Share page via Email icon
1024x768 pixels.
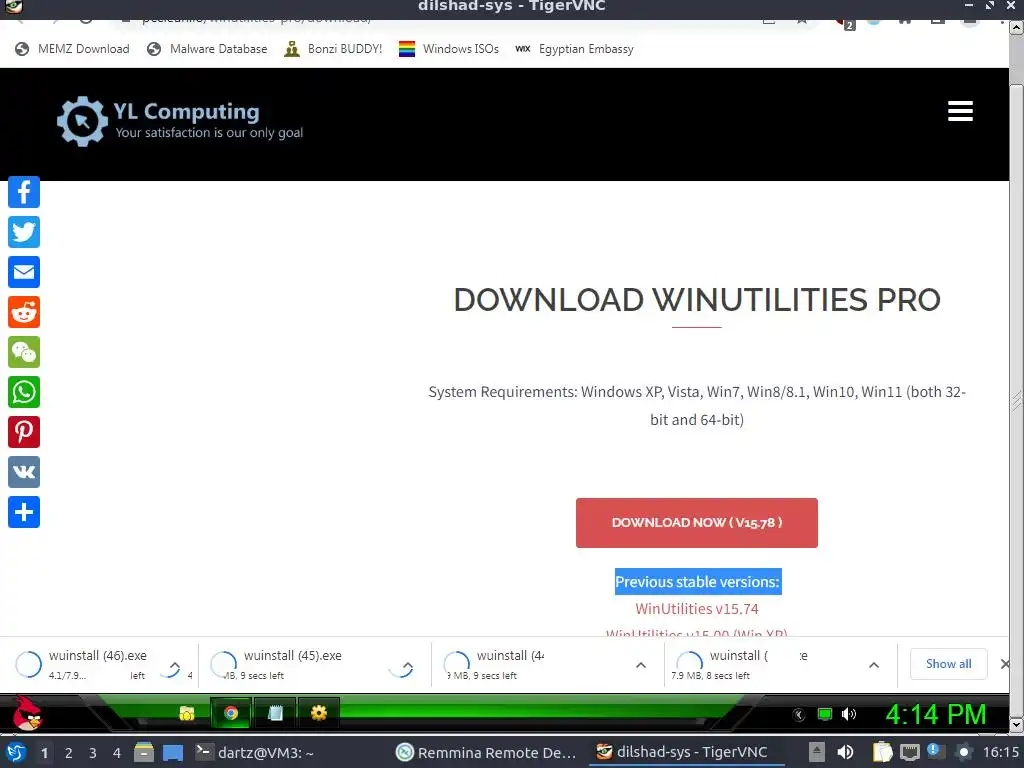tap(24, 272)
